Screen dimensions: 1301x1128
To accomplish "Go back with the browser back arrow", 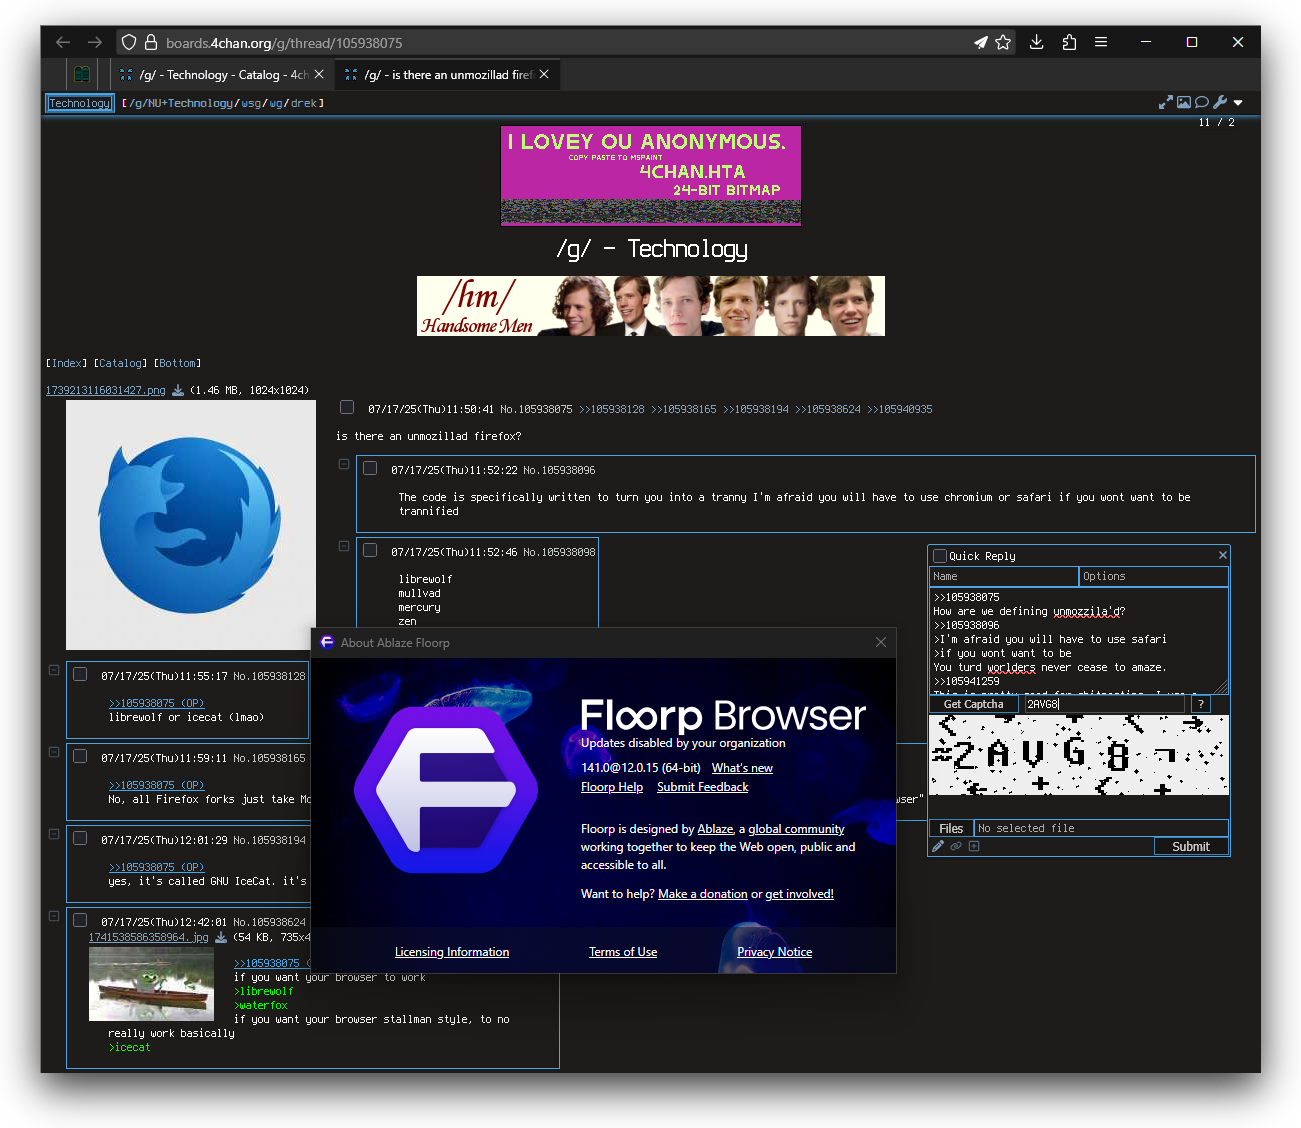I will coord(63,42).
